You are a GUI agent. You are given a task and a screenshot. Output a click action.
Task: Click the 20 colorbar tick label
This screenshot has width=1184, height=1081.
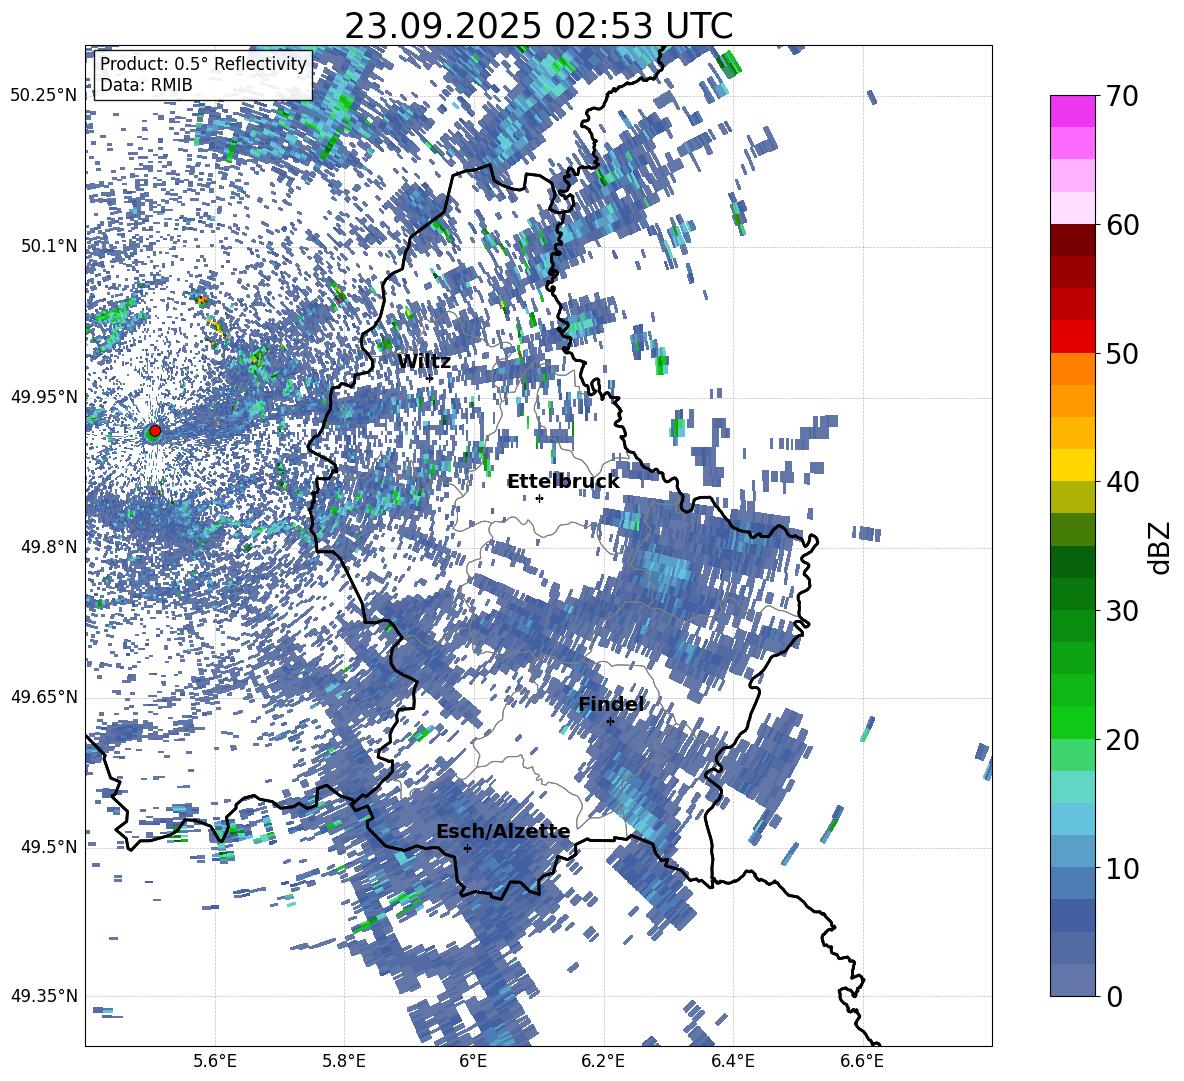pos(1121,740)
